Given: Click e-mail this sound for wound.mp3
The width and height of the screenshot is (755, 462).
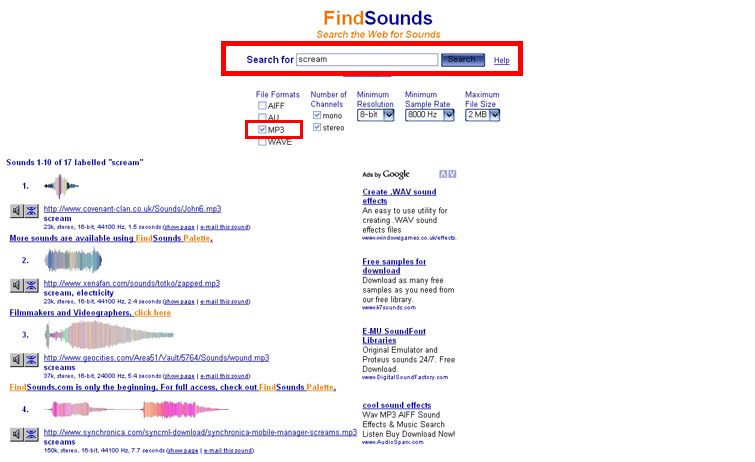Looking at the screenshot, I should [224, 376].
